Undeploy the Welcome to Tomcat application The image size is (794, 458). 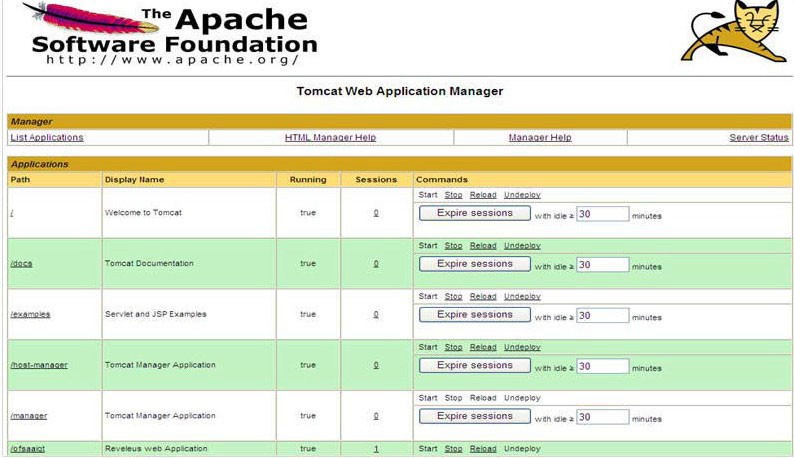coord(522,195)
